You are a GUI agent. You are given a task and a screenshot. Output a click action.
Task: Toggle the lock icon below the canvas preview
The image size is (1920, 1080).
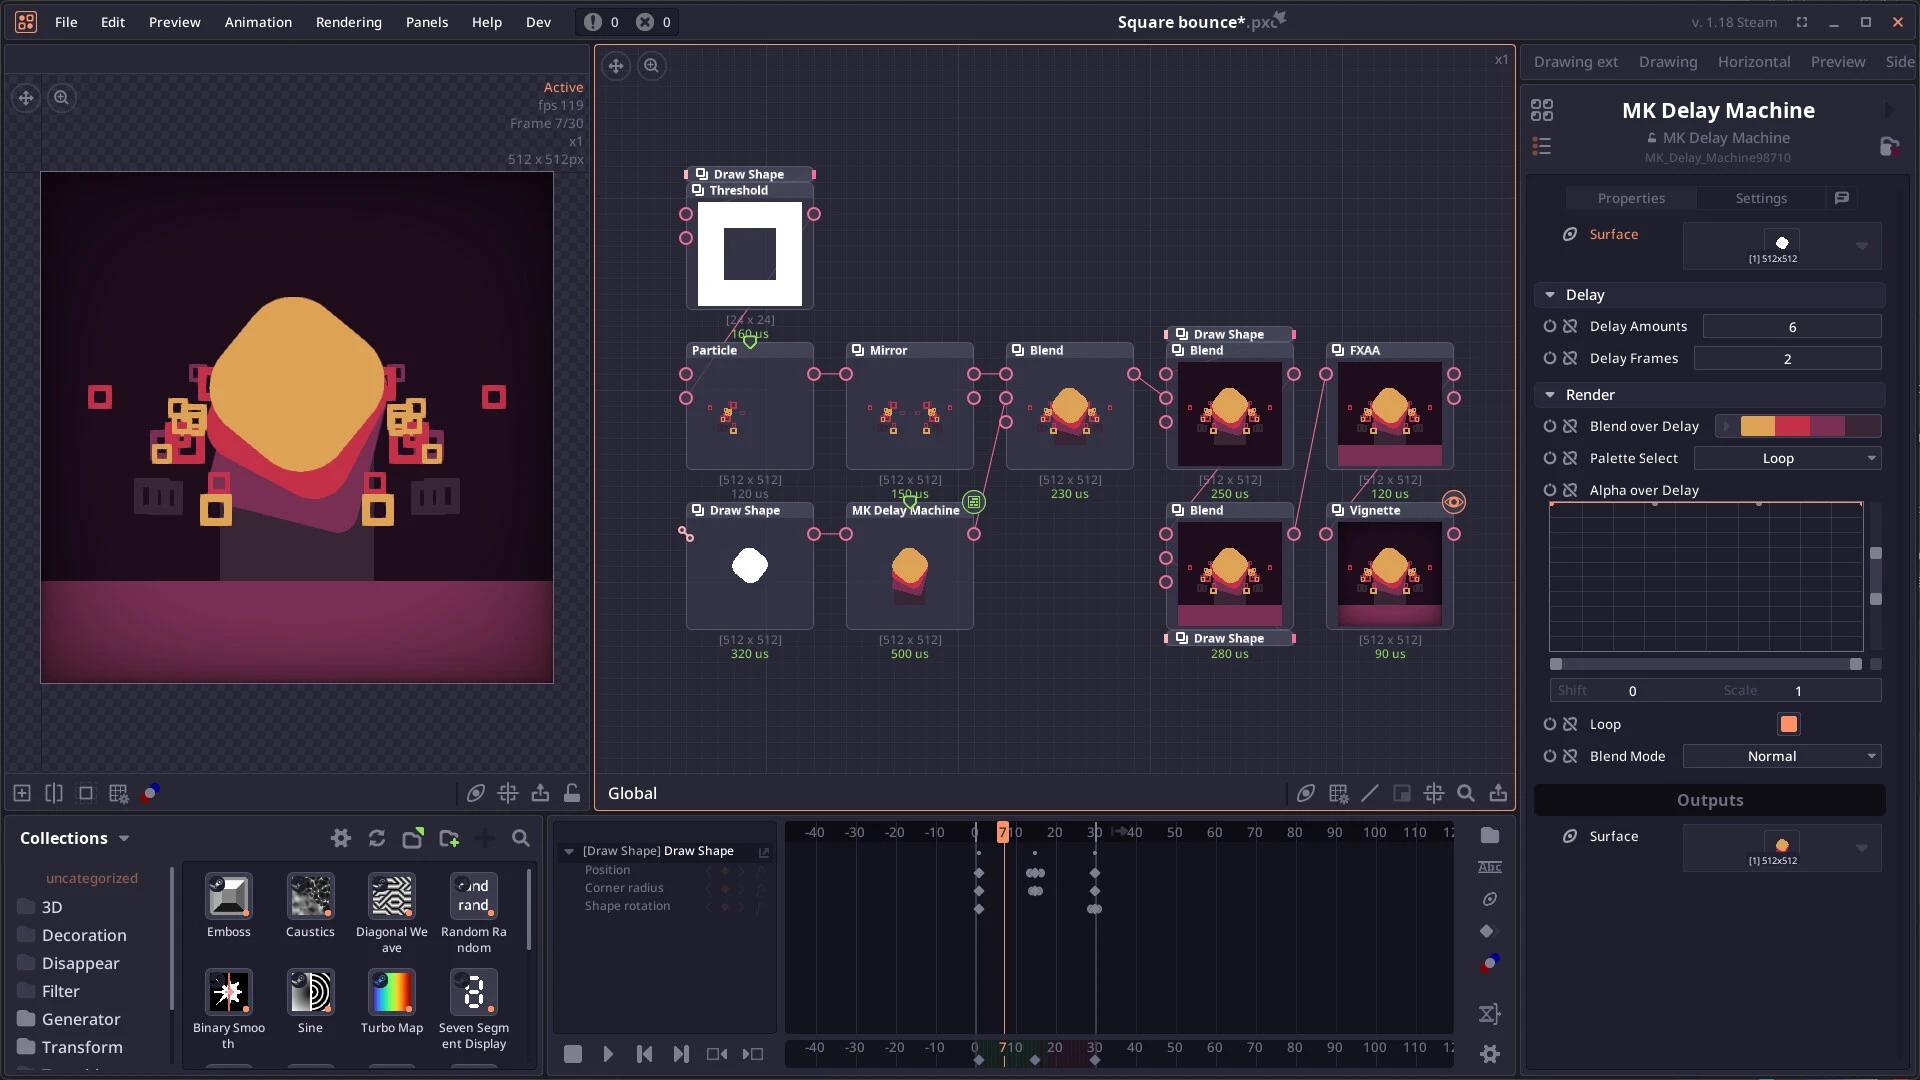pyautogui.click(x=572, y=793)
